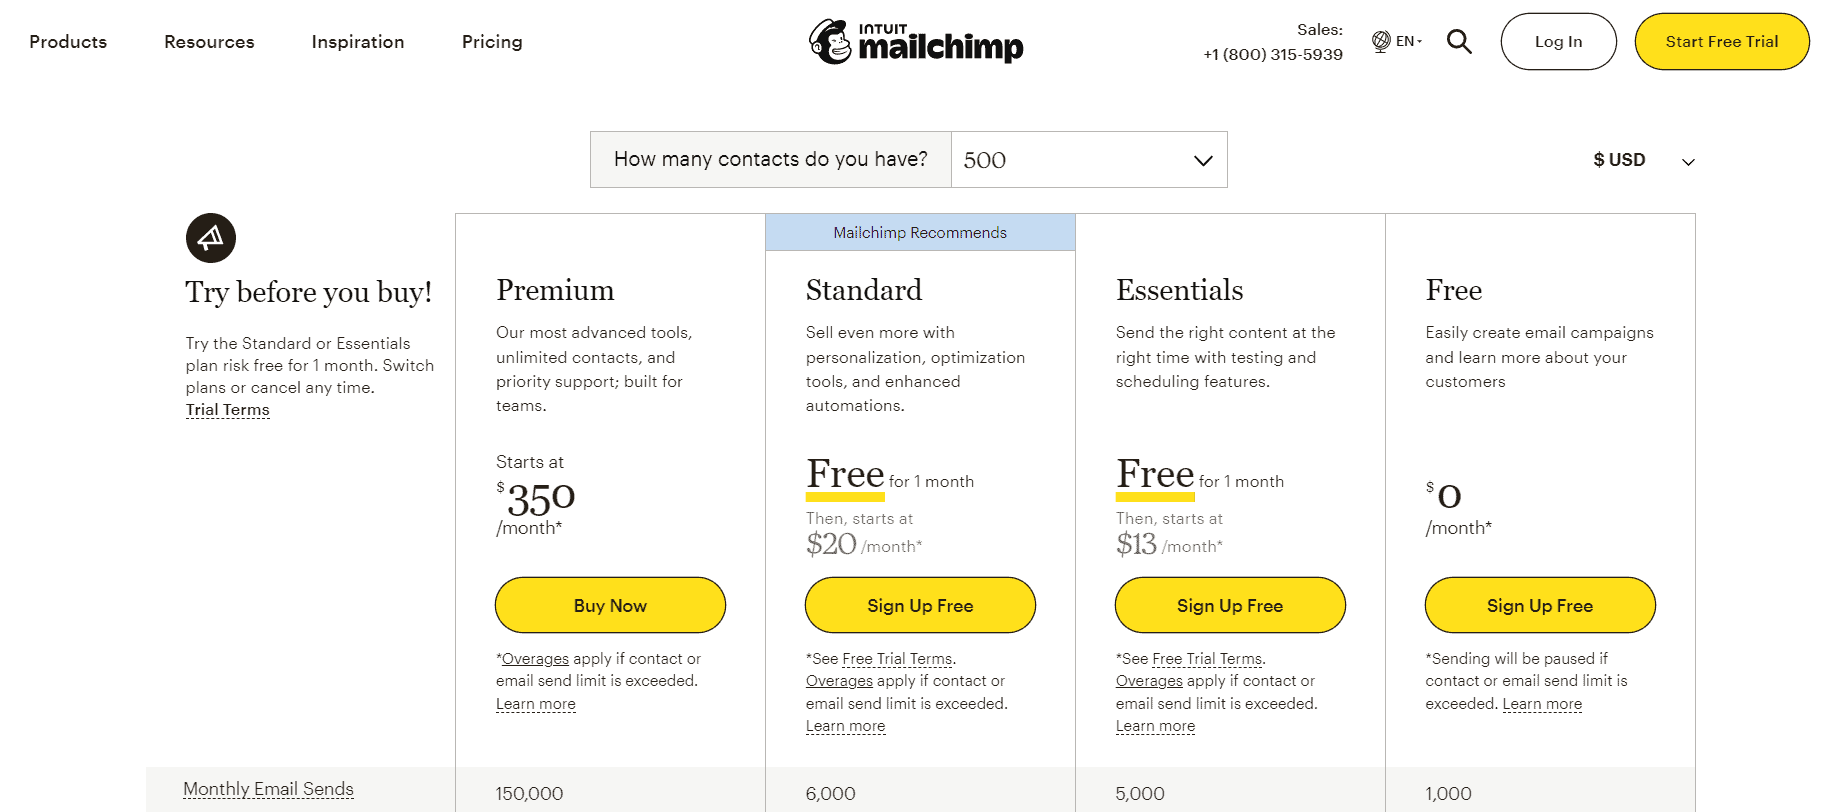Click the Mailchimp monkey logo
1823x812 pixels.
point(830,41)
